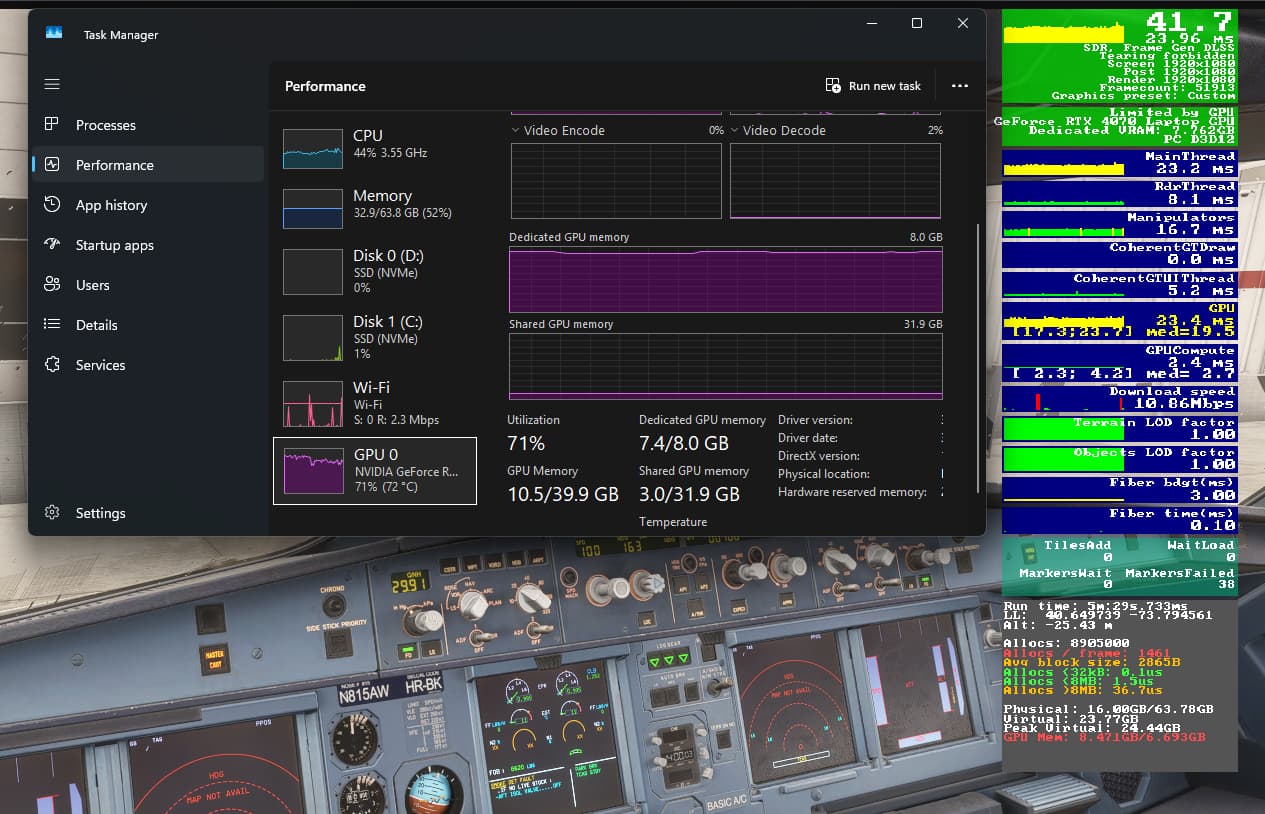The image size is (1265, 814).
Task: Select the Startup apps icon
Action: [x=52, y=244]
